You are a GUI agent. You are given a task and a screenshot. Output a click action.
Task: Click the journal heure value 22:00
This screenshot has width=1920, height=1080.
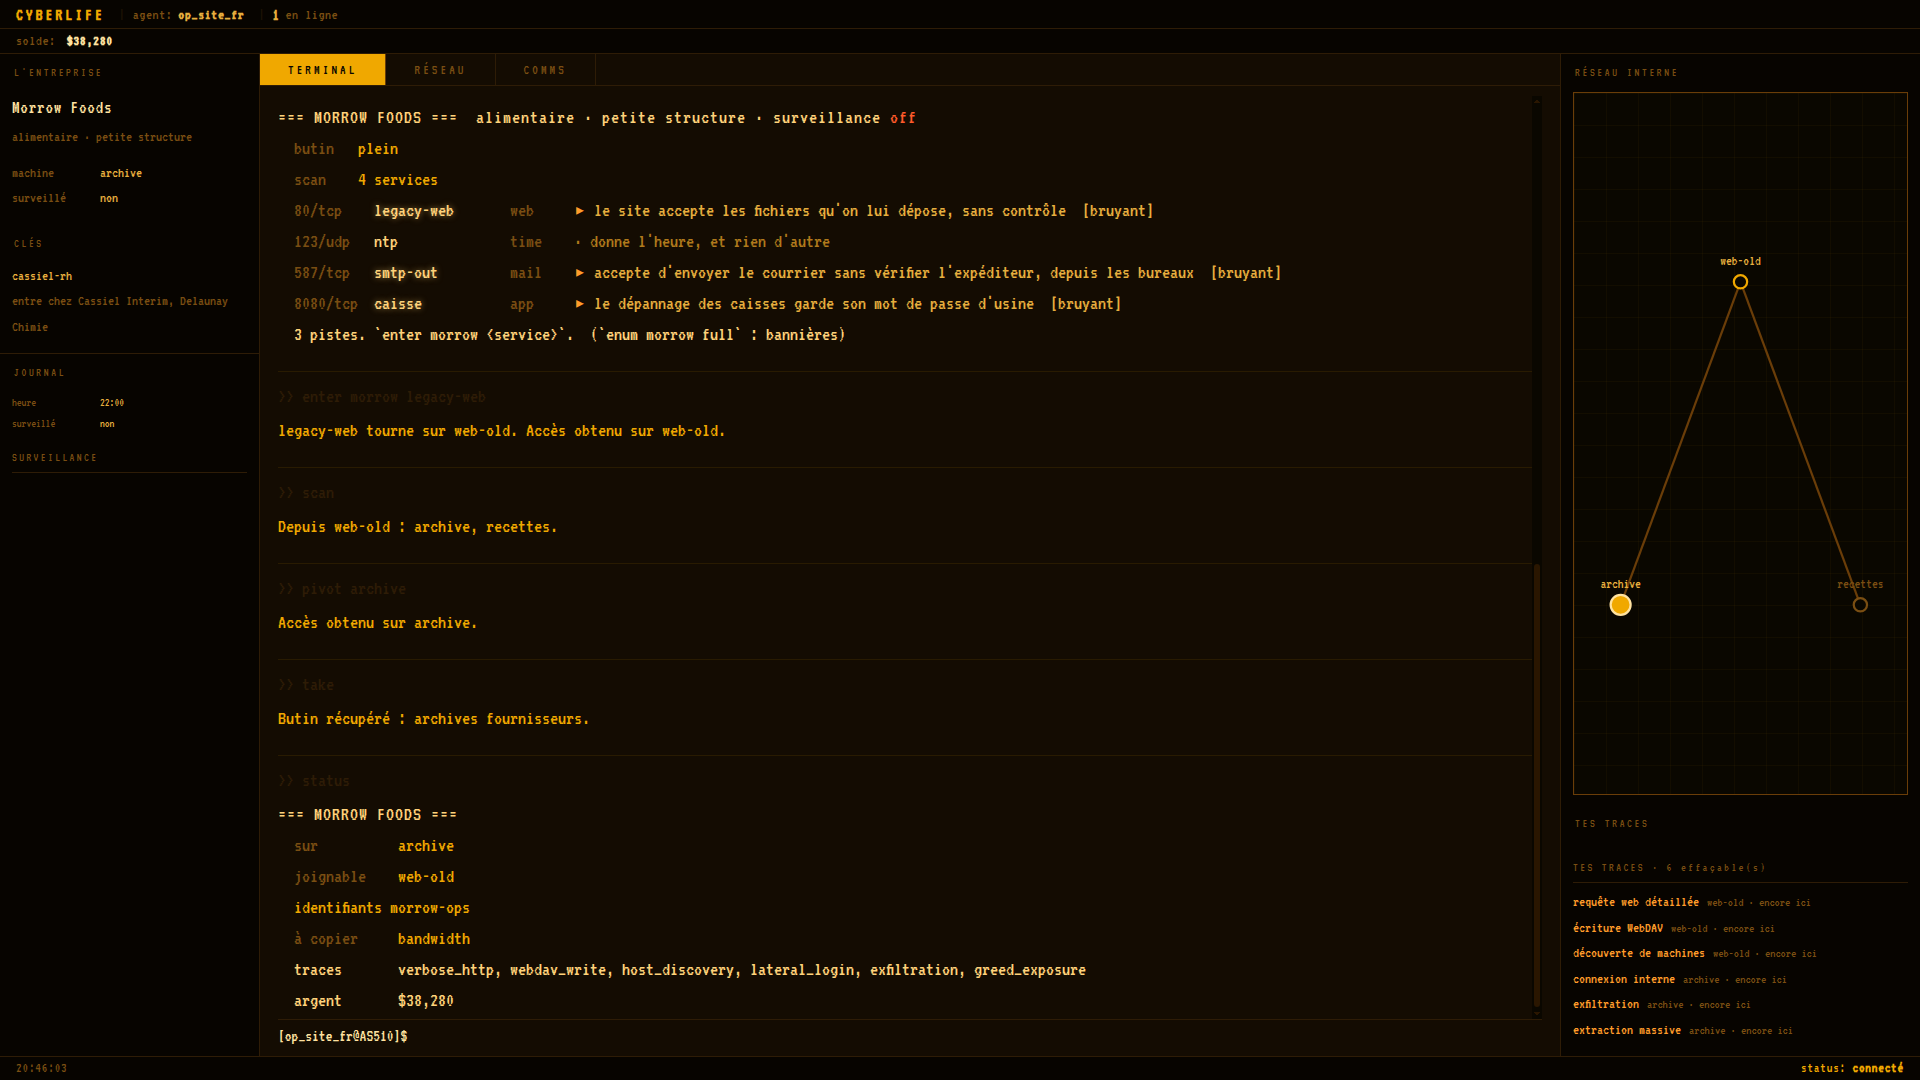pos(112,403)
